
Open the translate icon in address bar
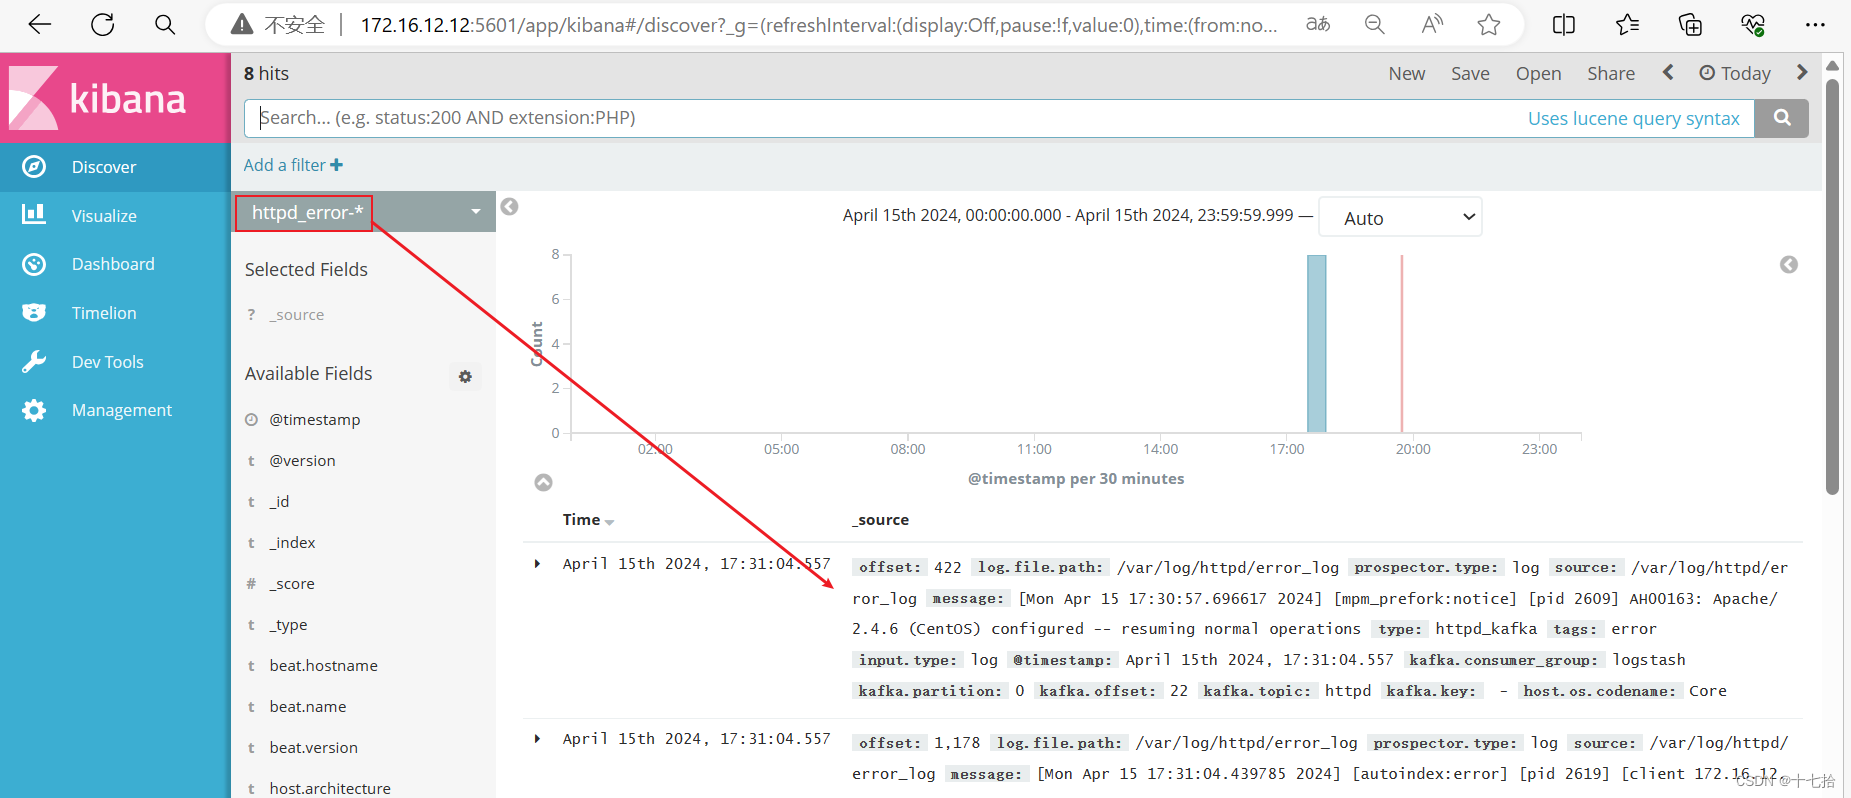(1318, 24)
